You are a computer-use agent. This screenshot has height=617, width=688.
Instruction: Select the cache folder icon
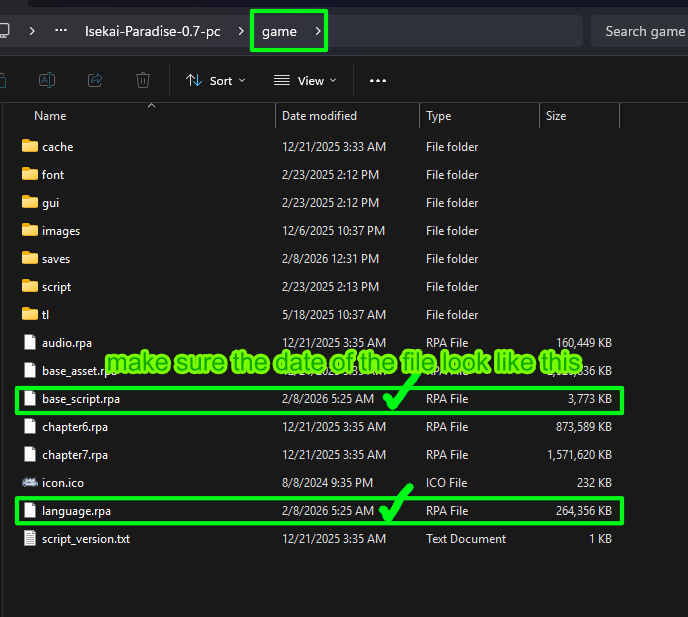click(30, 146)
